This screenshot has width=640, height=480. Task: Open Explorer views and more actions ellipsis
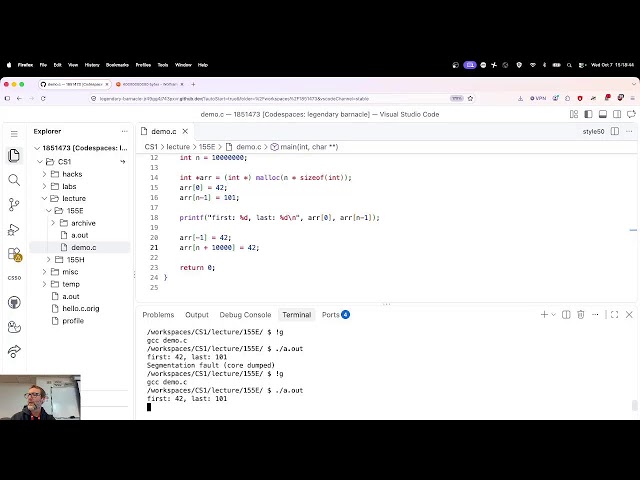pyautogui.click(x=124, y=131)
